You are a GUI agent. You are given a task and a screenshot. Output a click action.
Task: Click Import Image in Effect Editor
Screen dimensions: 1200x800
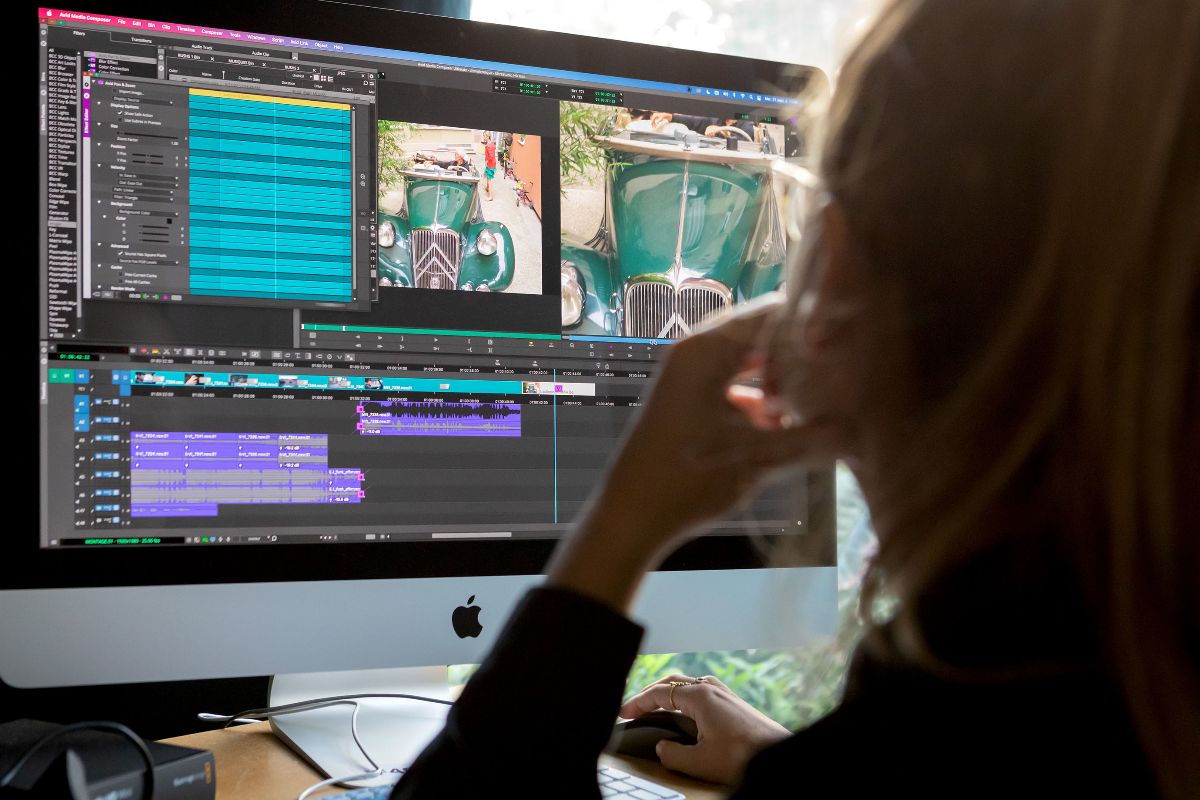[x=131, y=92]
